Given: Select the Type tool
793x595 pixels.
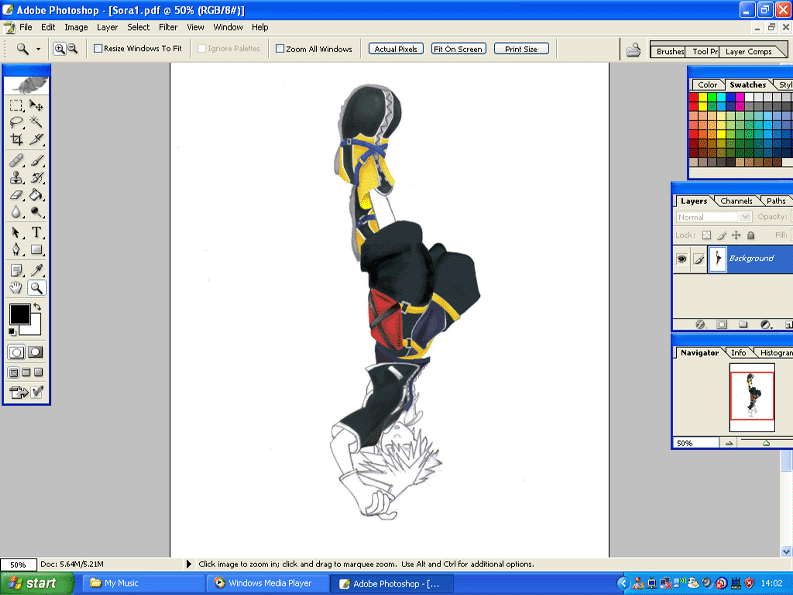Looking at the screenshot, I should [x=36, y=233].
